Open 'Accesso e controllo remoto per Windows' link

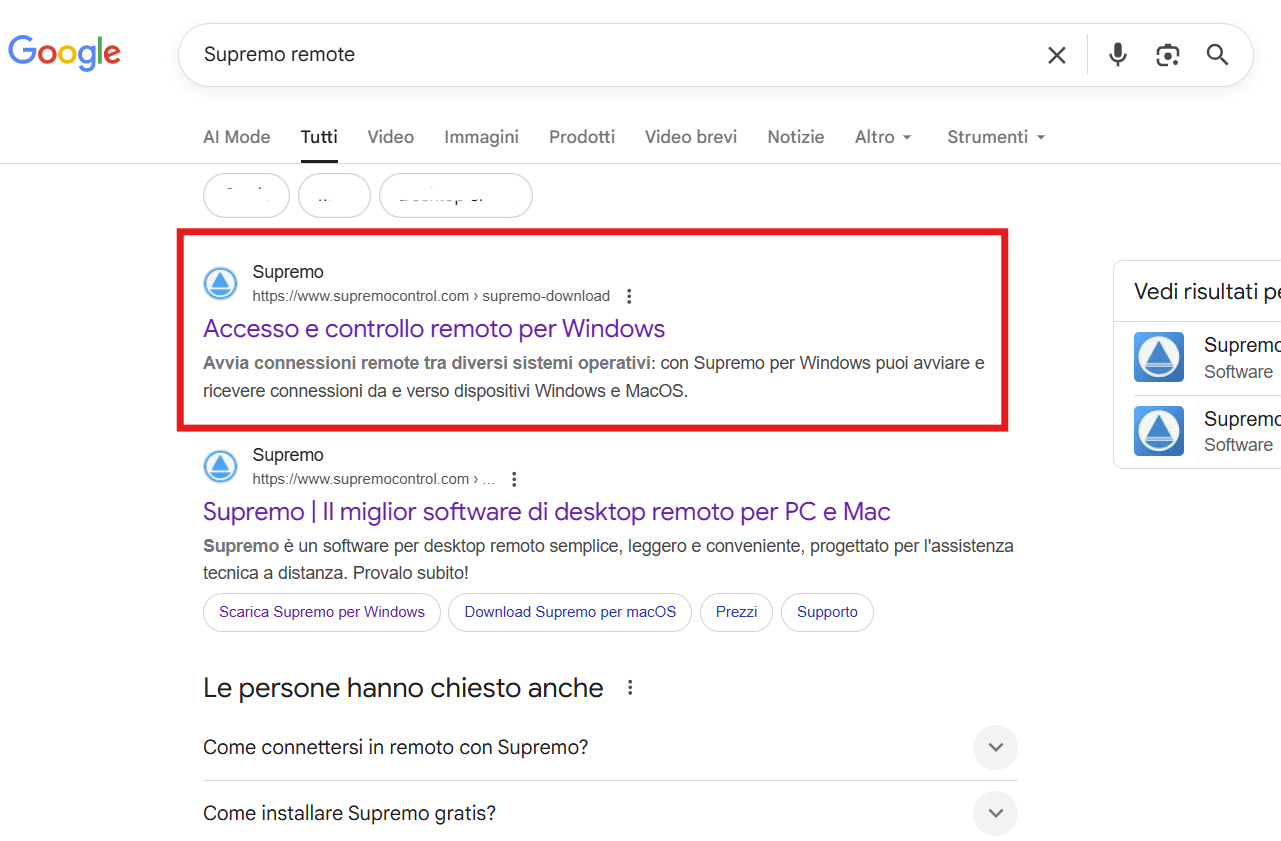point(434,329)
